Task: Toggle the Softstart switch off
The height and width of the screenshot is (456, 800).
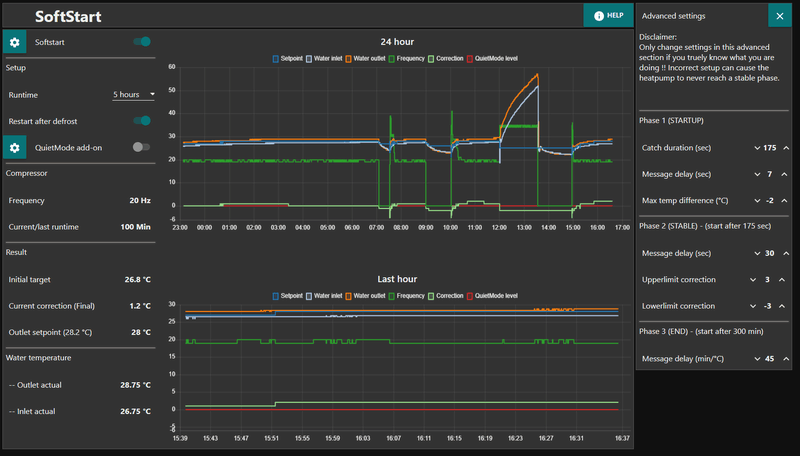Action: (x=142, y=42)
